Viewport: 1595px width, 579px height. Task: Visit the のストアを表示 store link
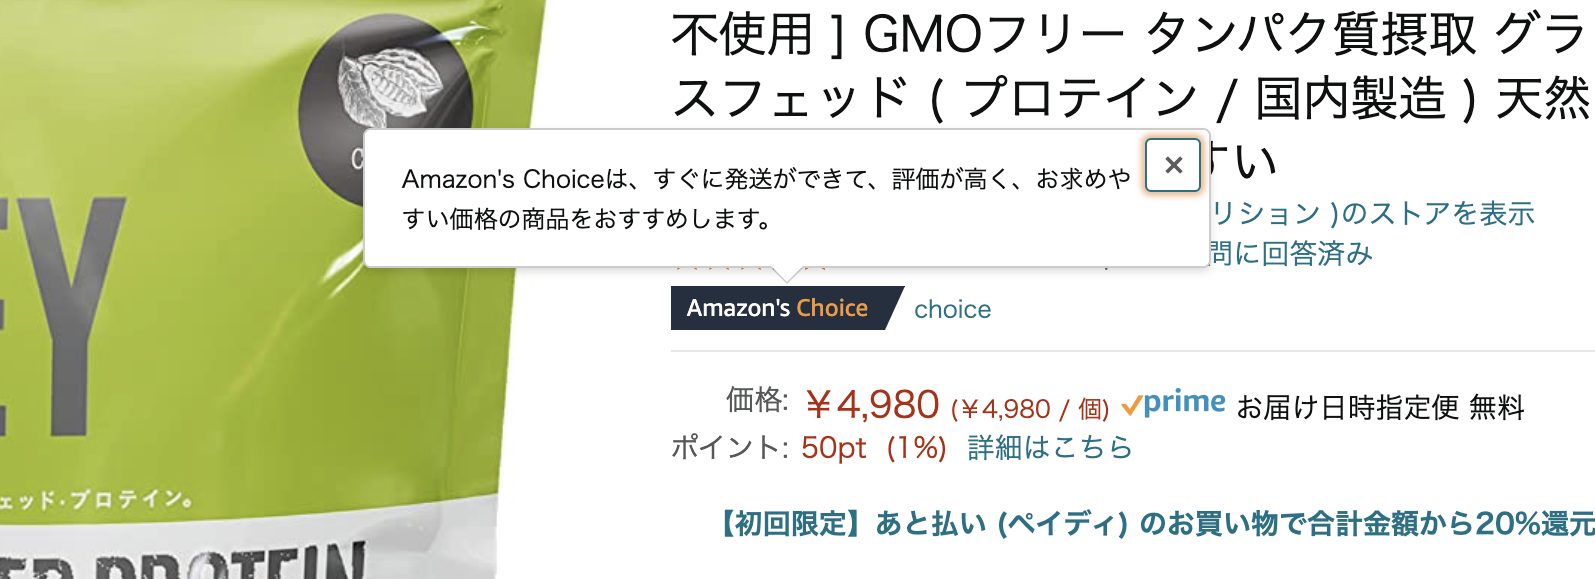click(1372, 213)
